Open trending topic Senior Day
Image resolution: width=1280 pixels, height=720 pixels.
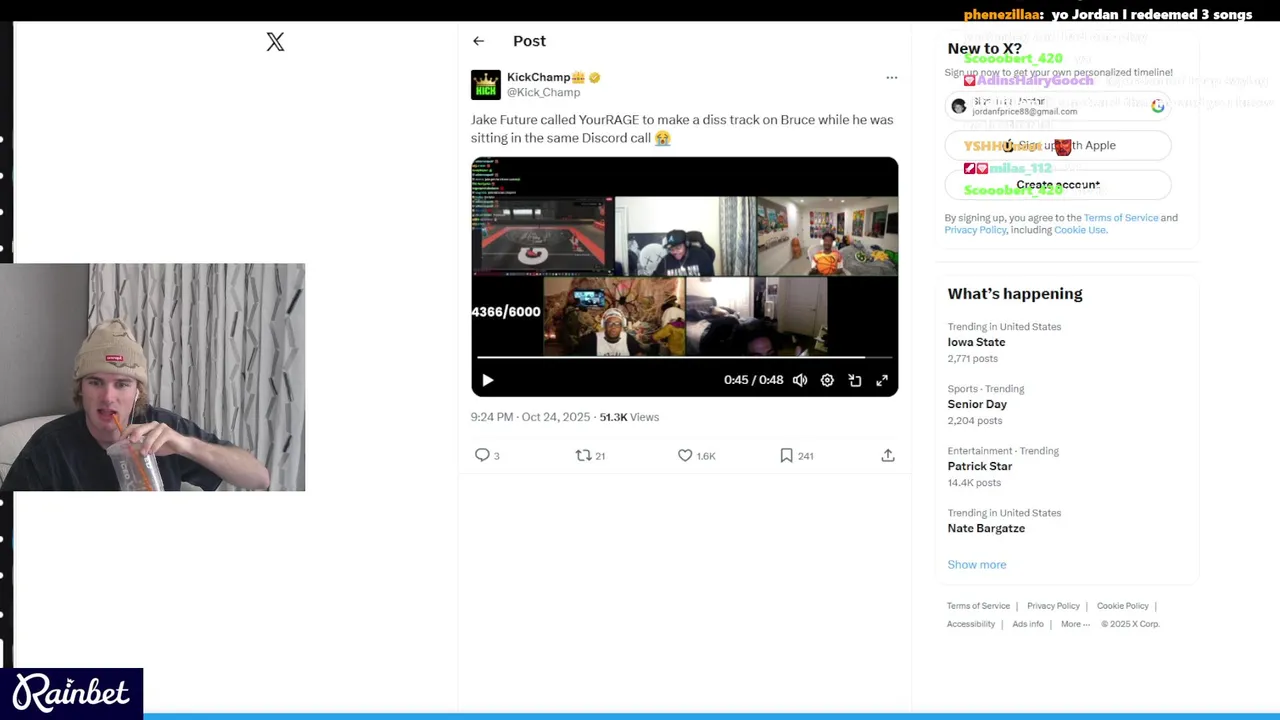click(x=977, y=404)
